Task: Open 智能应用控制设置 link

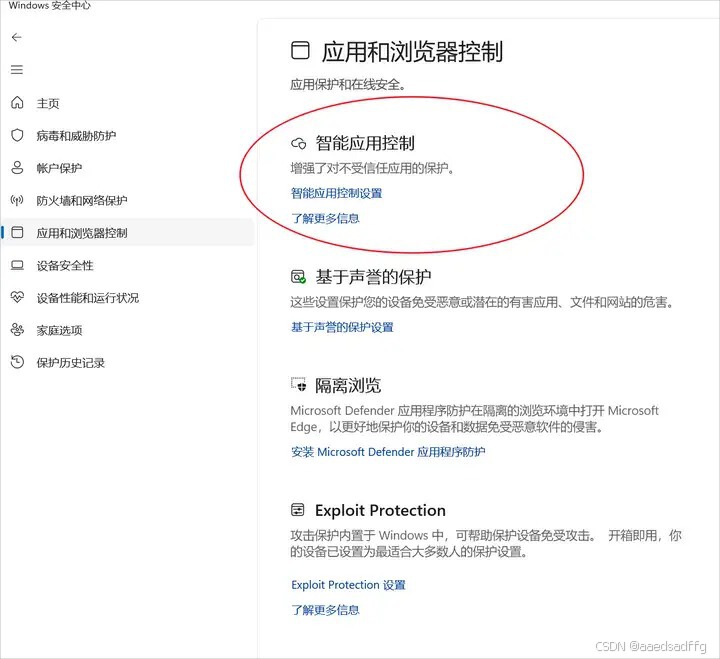Action: [337, 193]
